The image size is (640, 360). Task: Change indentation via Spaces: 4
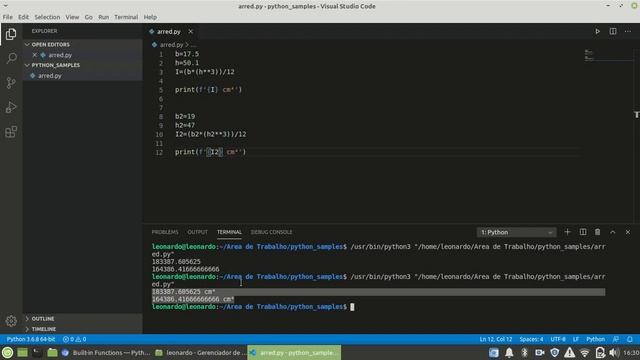point(531,339)
